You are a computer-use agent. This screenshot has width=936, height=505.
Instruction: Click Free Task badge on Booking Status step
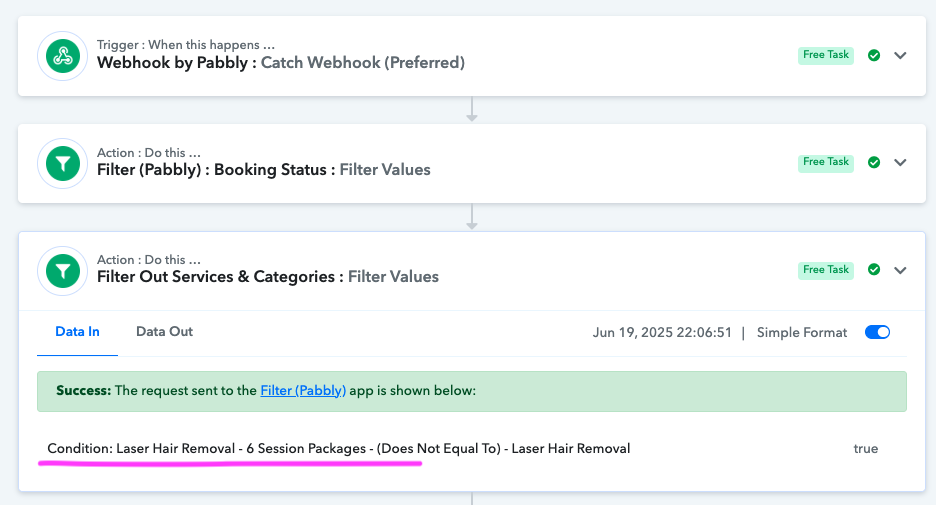pyautogui.click(x=826, y=162)
